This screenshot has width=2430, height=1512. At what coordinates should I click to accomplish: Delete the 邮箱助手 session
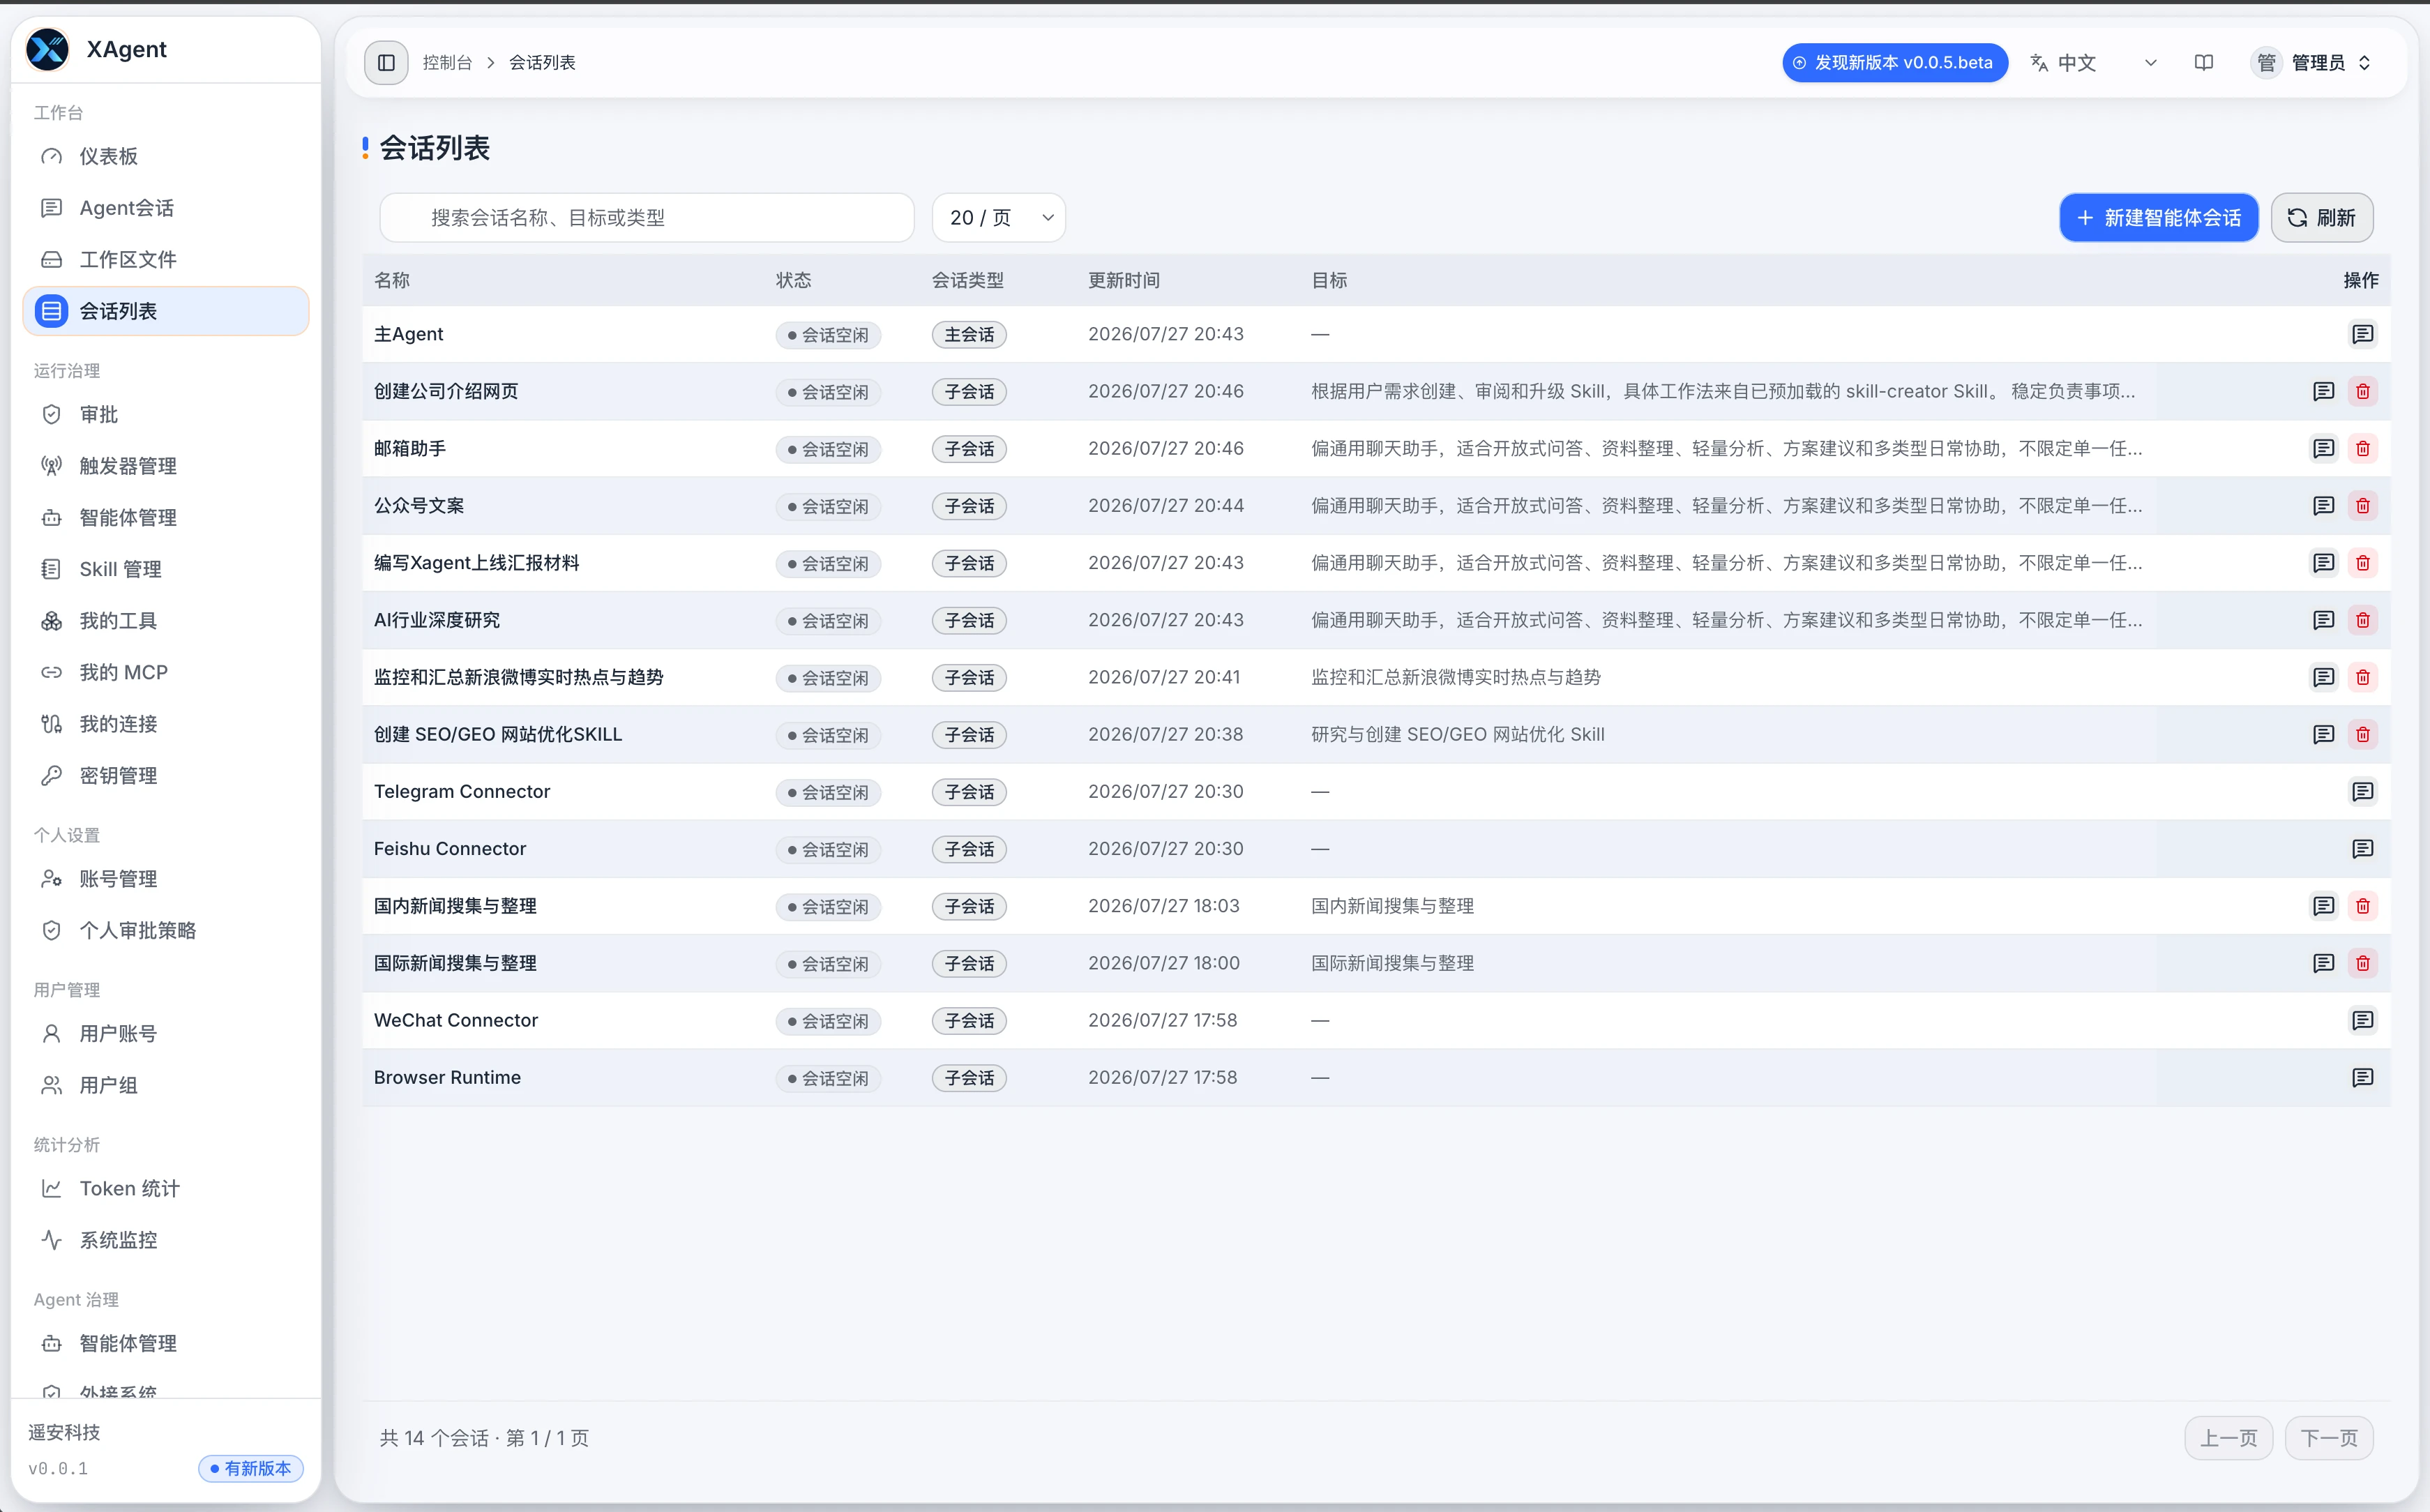[x=2362, y=448]
